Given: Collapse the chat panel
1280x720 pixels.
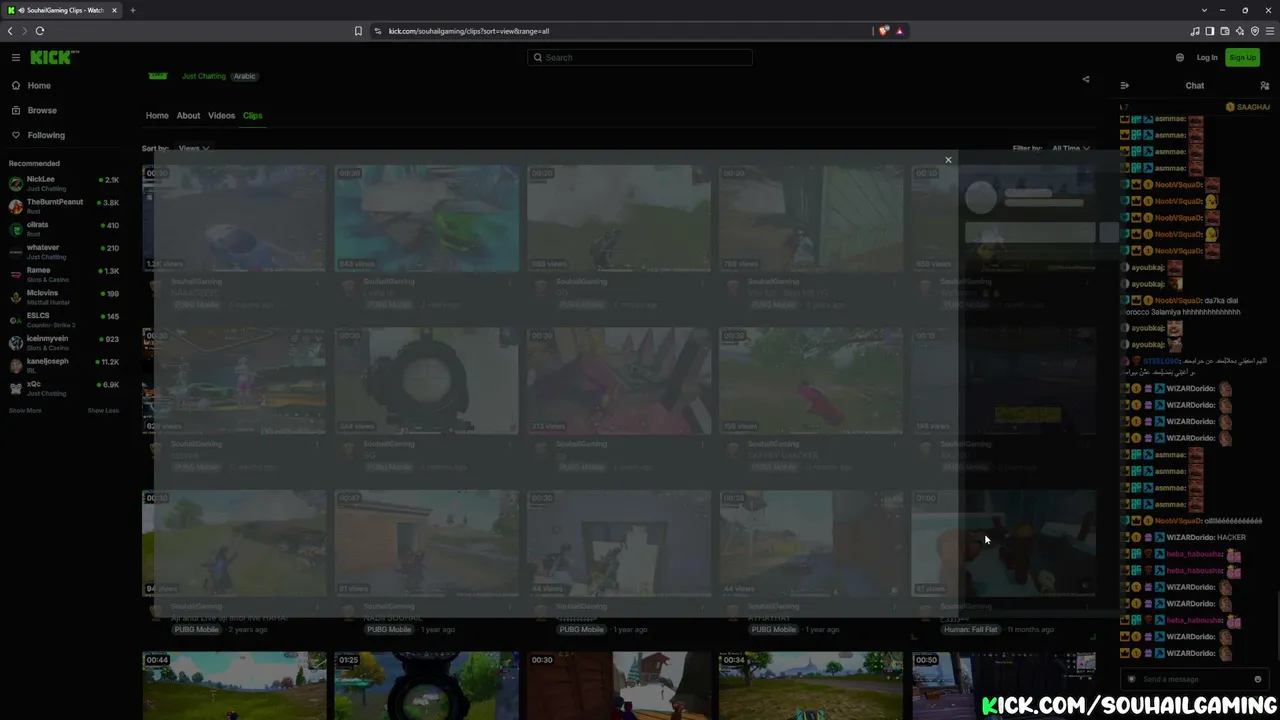Looking at the screenshot, I should 1125,86.
